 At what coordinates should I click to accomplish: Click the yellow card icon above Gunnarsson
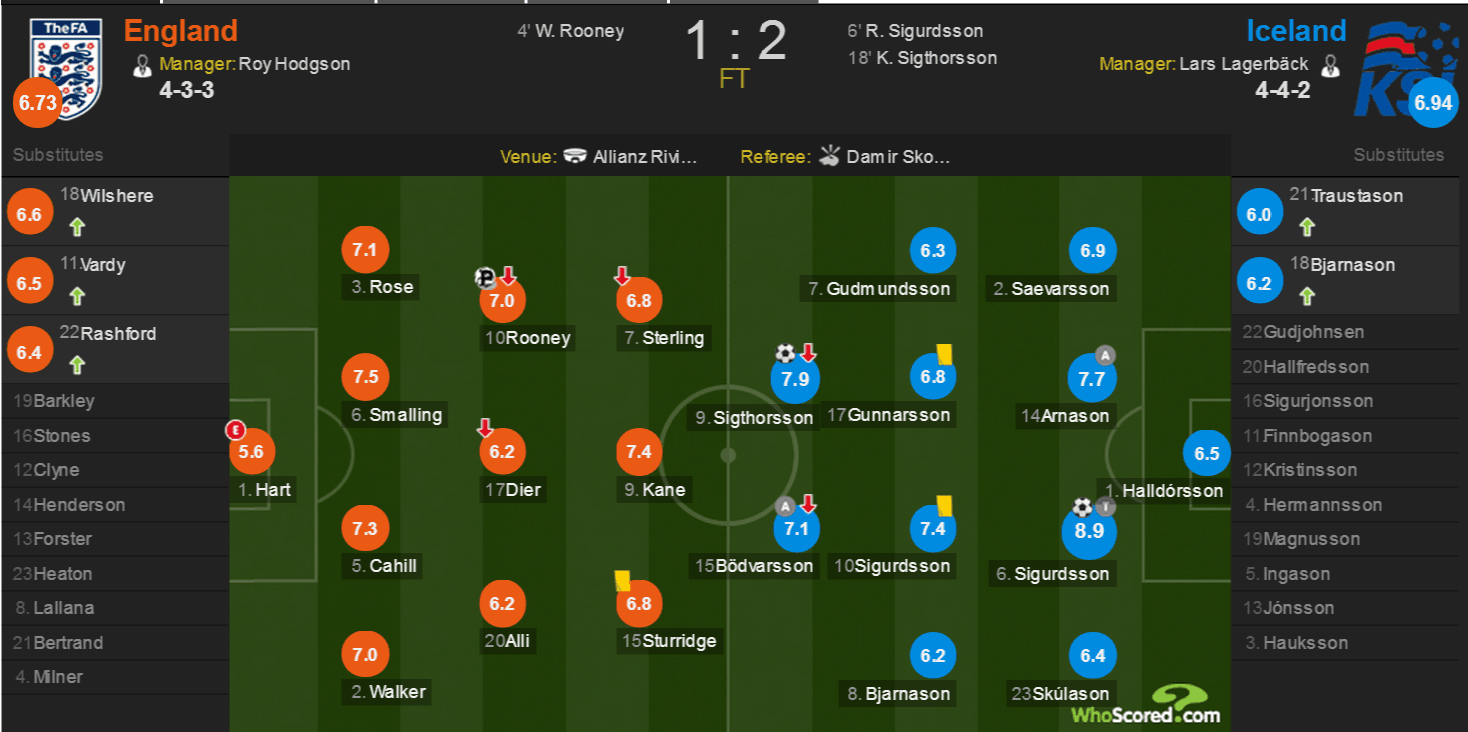[943, 354]
